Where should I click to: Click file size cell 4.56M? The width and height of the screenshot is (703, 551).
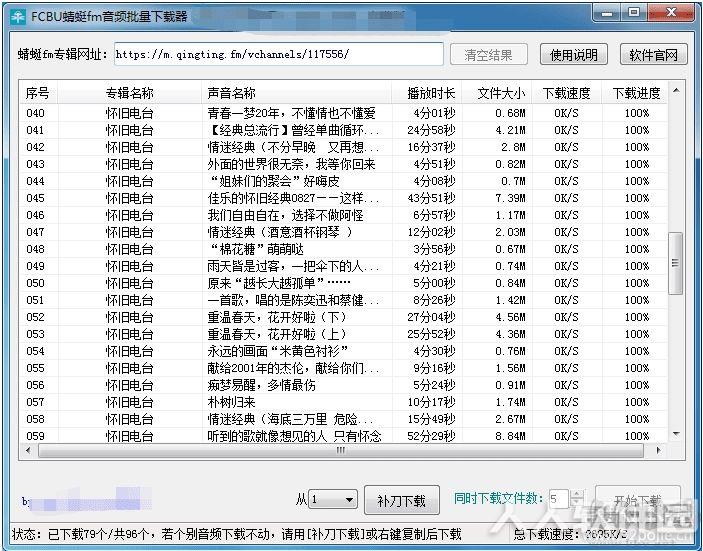click(510, 317)
